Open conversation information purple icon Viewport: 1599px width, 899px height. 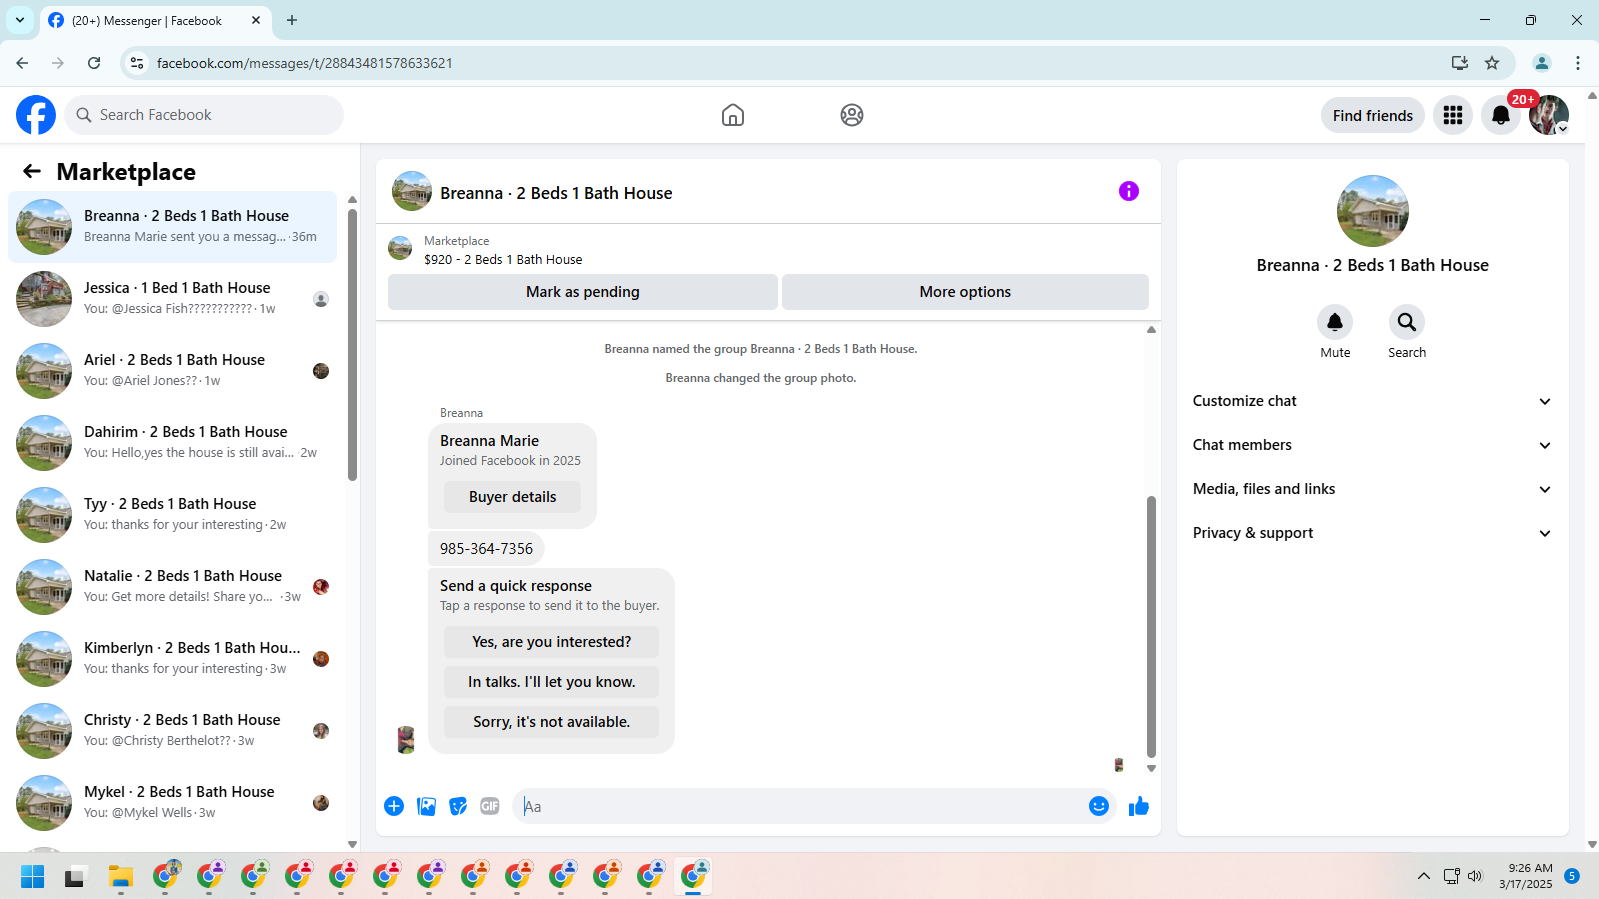1129,191
